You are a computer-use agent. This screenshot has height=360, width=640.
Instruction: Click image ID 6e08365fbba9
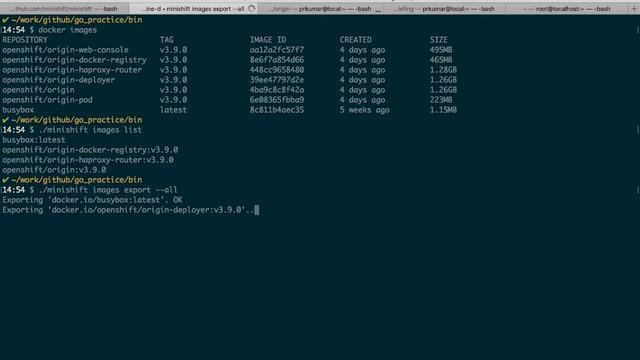click(277, 100)
